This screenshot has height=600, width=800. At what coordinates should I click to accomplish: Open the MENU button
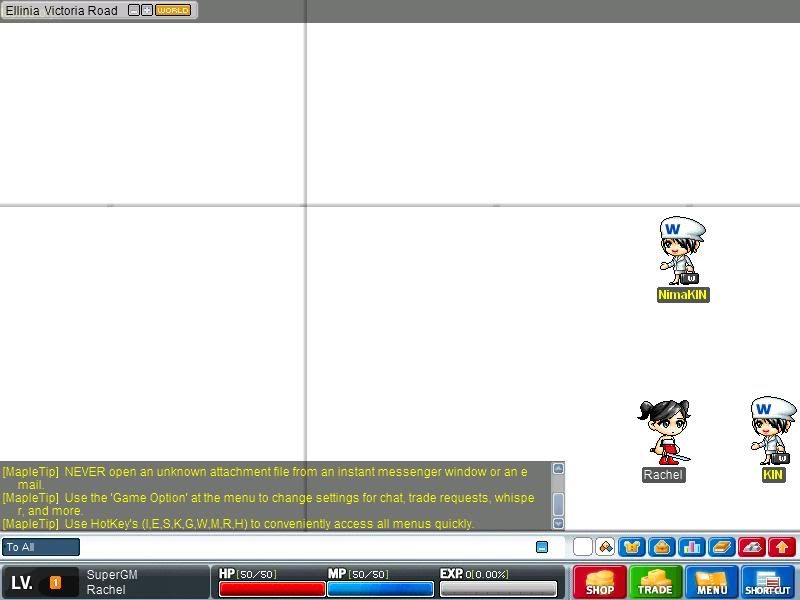711,582
